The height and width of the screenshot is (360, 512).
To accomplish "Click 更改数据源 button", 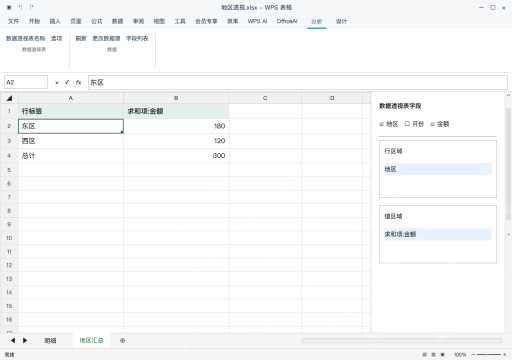I will (106, 39).
